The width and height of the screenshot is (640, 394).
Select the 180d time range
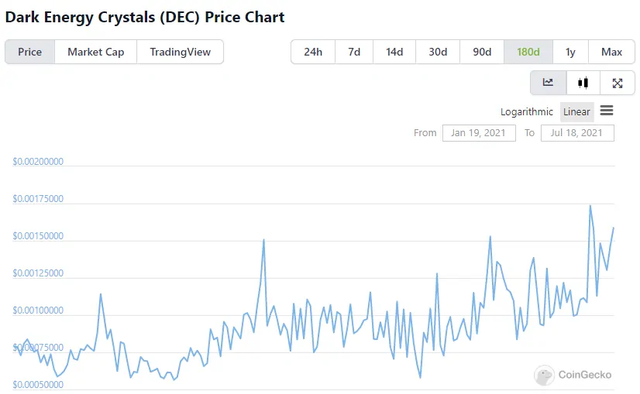pyautogui.click(x=528, y=52)
